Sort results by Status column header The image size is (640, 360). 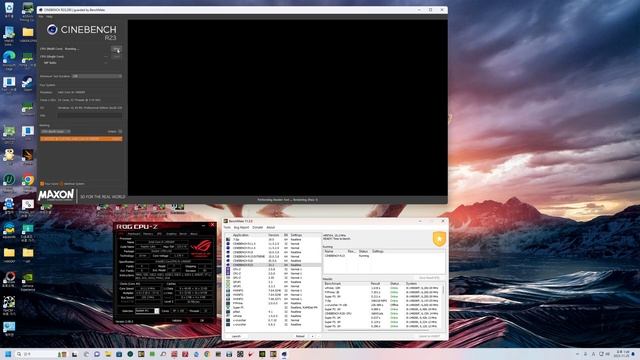pyautogui.click(x=396, y=283)
